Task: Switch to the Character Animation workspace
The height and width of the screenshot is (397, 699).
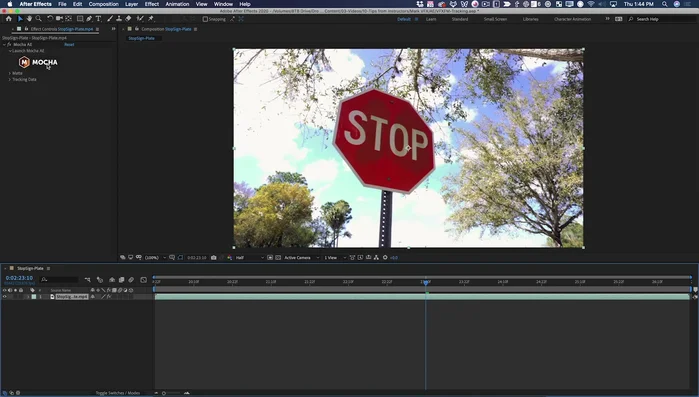Action: [x=572, y=19]
